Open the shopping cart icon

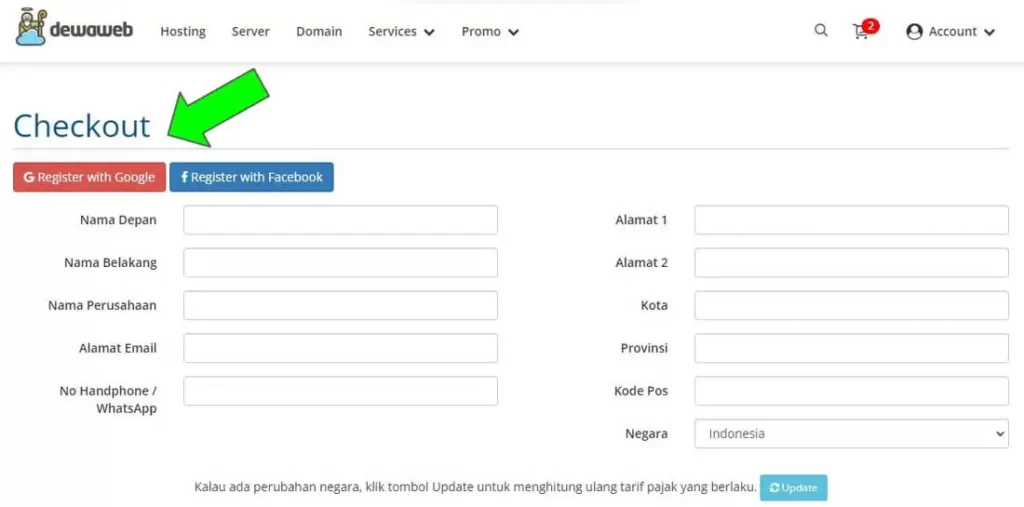coord(861,31)
